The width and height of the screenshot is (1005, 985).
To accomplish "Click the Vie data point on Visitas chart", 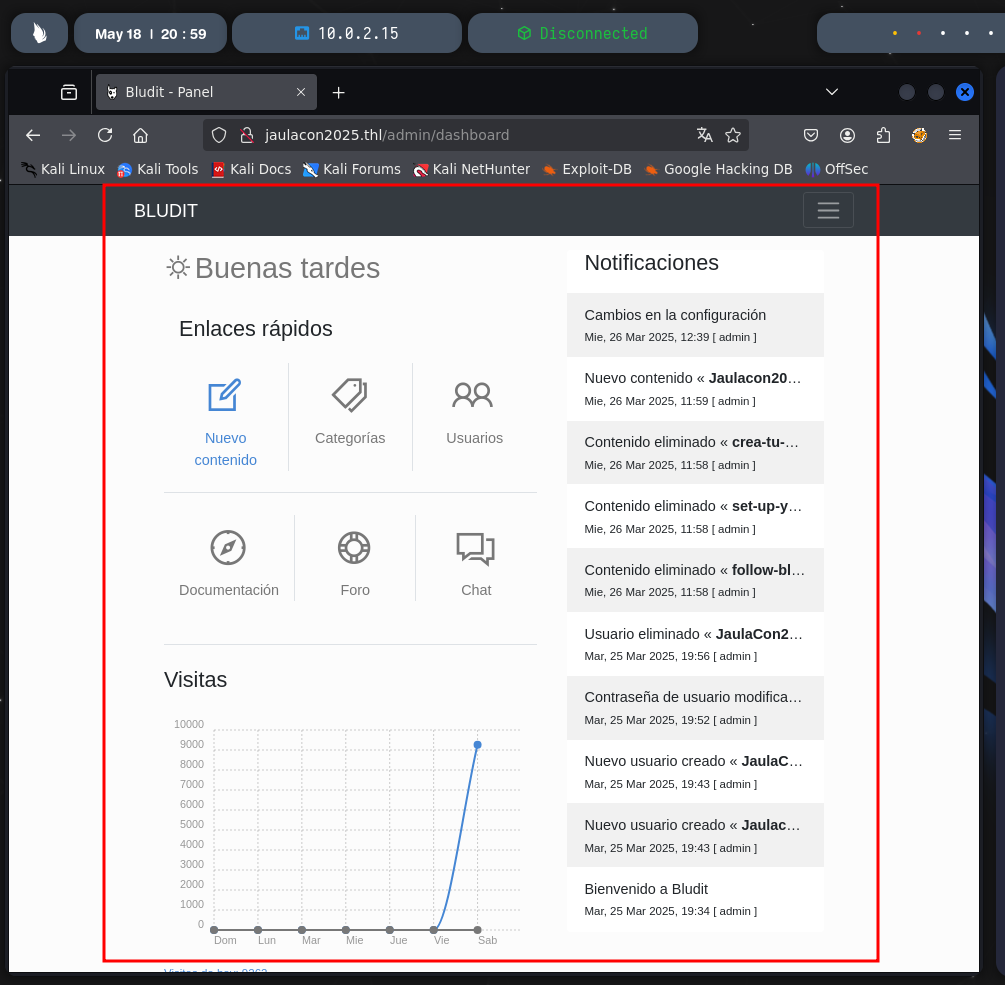I will coord(434,930).
